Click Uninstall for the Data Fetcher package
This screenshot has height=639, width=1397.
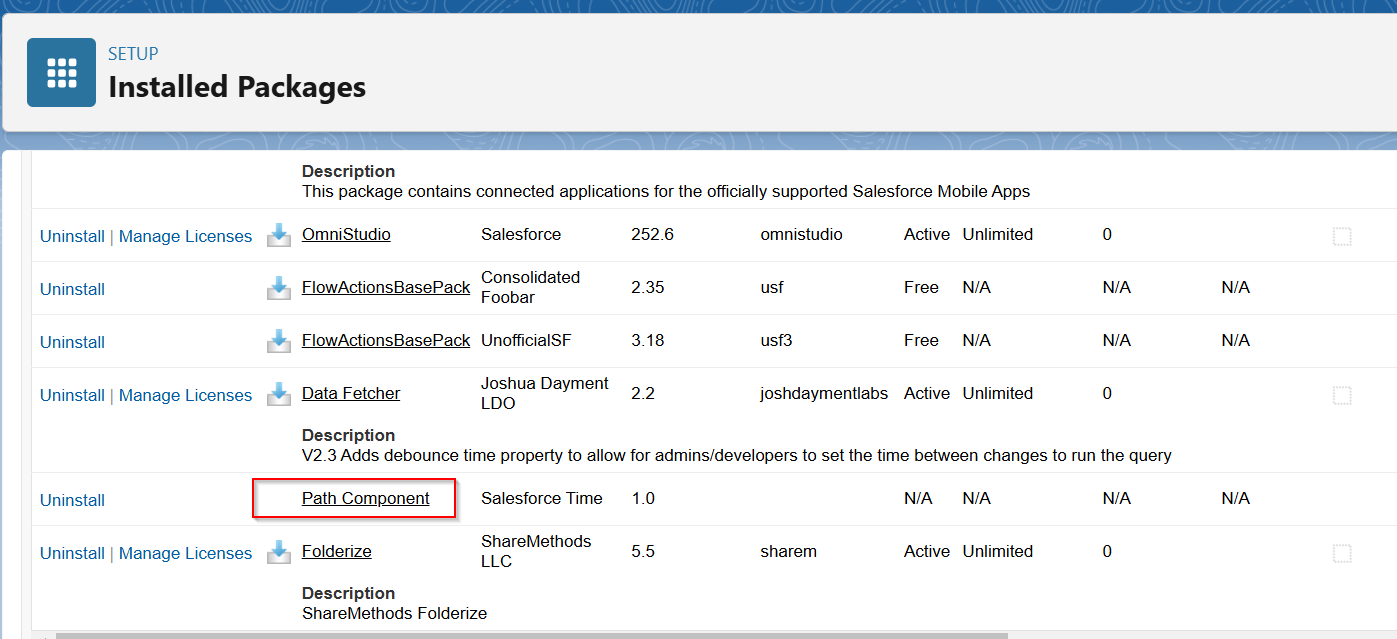[x=72, y=394]
